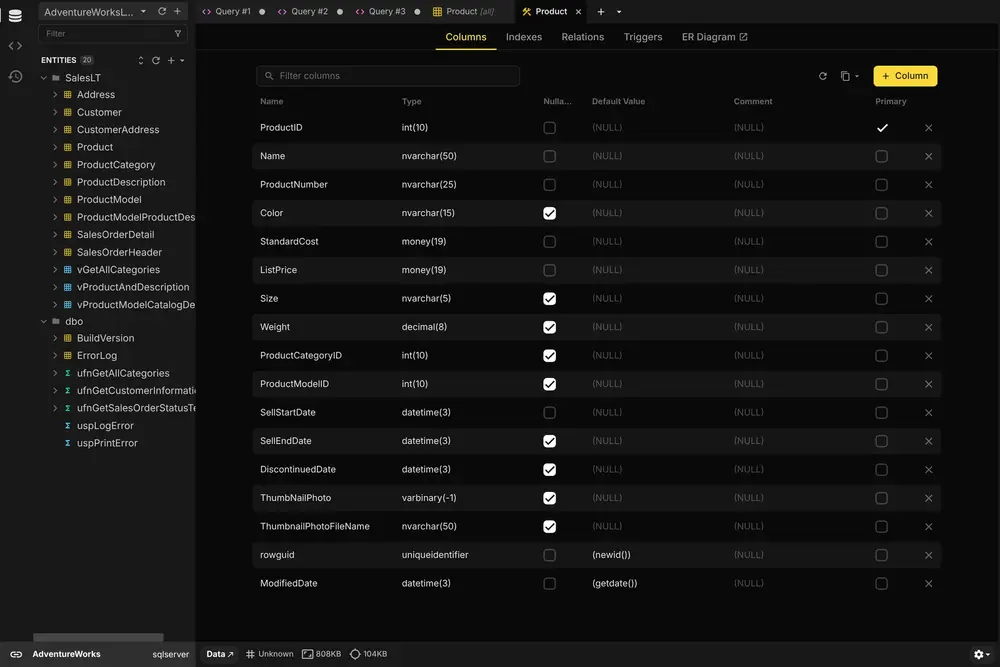Image resolution: width=1000 pixels, height=667 pixels.
Task: Open the add entity dropdown arrow
Action: [x=182, y=61]
